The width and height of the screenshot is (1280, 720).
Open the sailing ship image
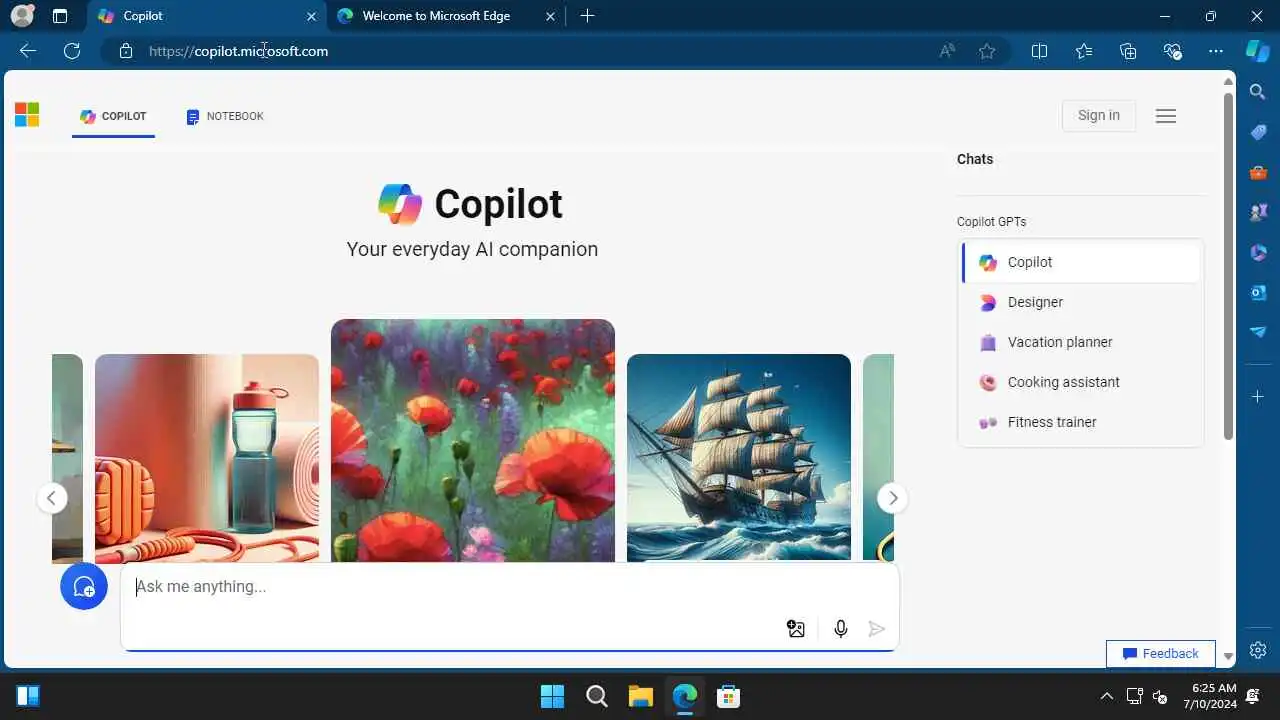(x=739, y=458)
